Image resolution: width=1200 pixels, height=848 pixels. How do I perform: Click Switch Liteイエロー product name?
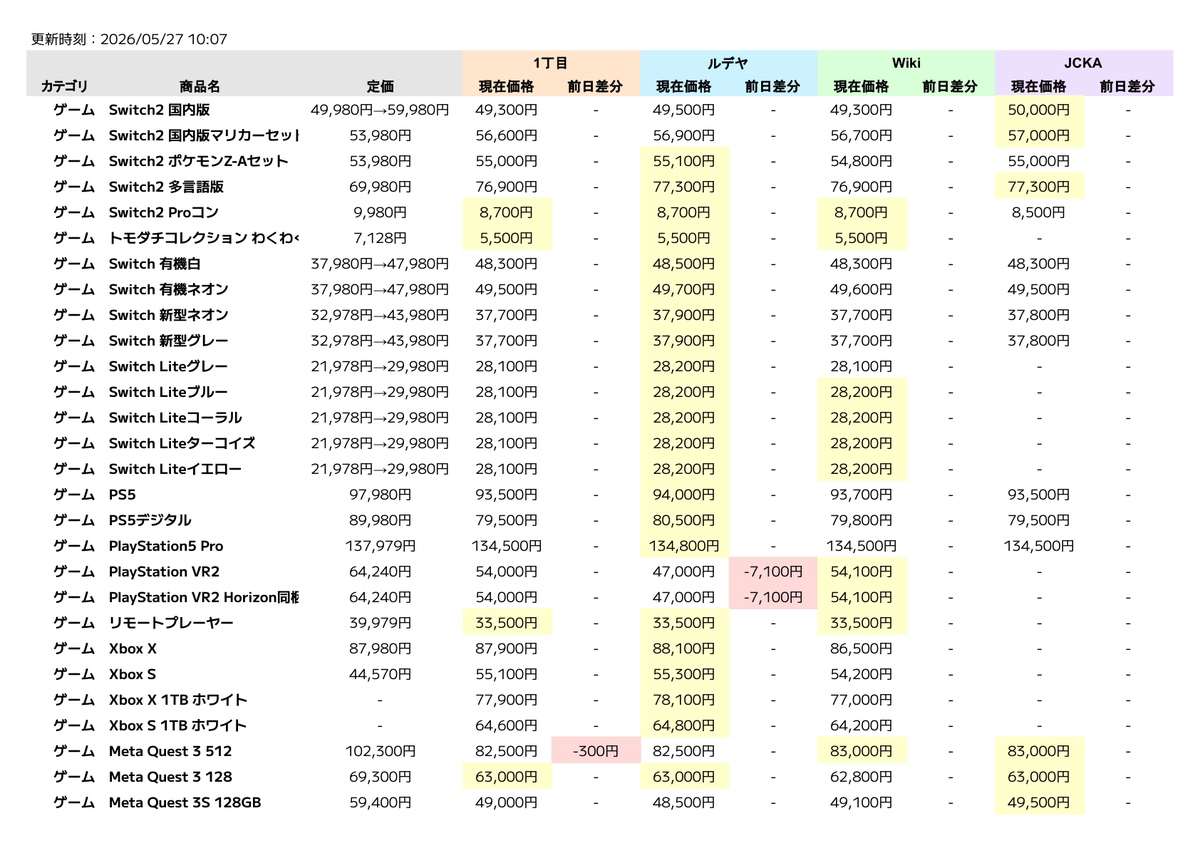[175, 469]
